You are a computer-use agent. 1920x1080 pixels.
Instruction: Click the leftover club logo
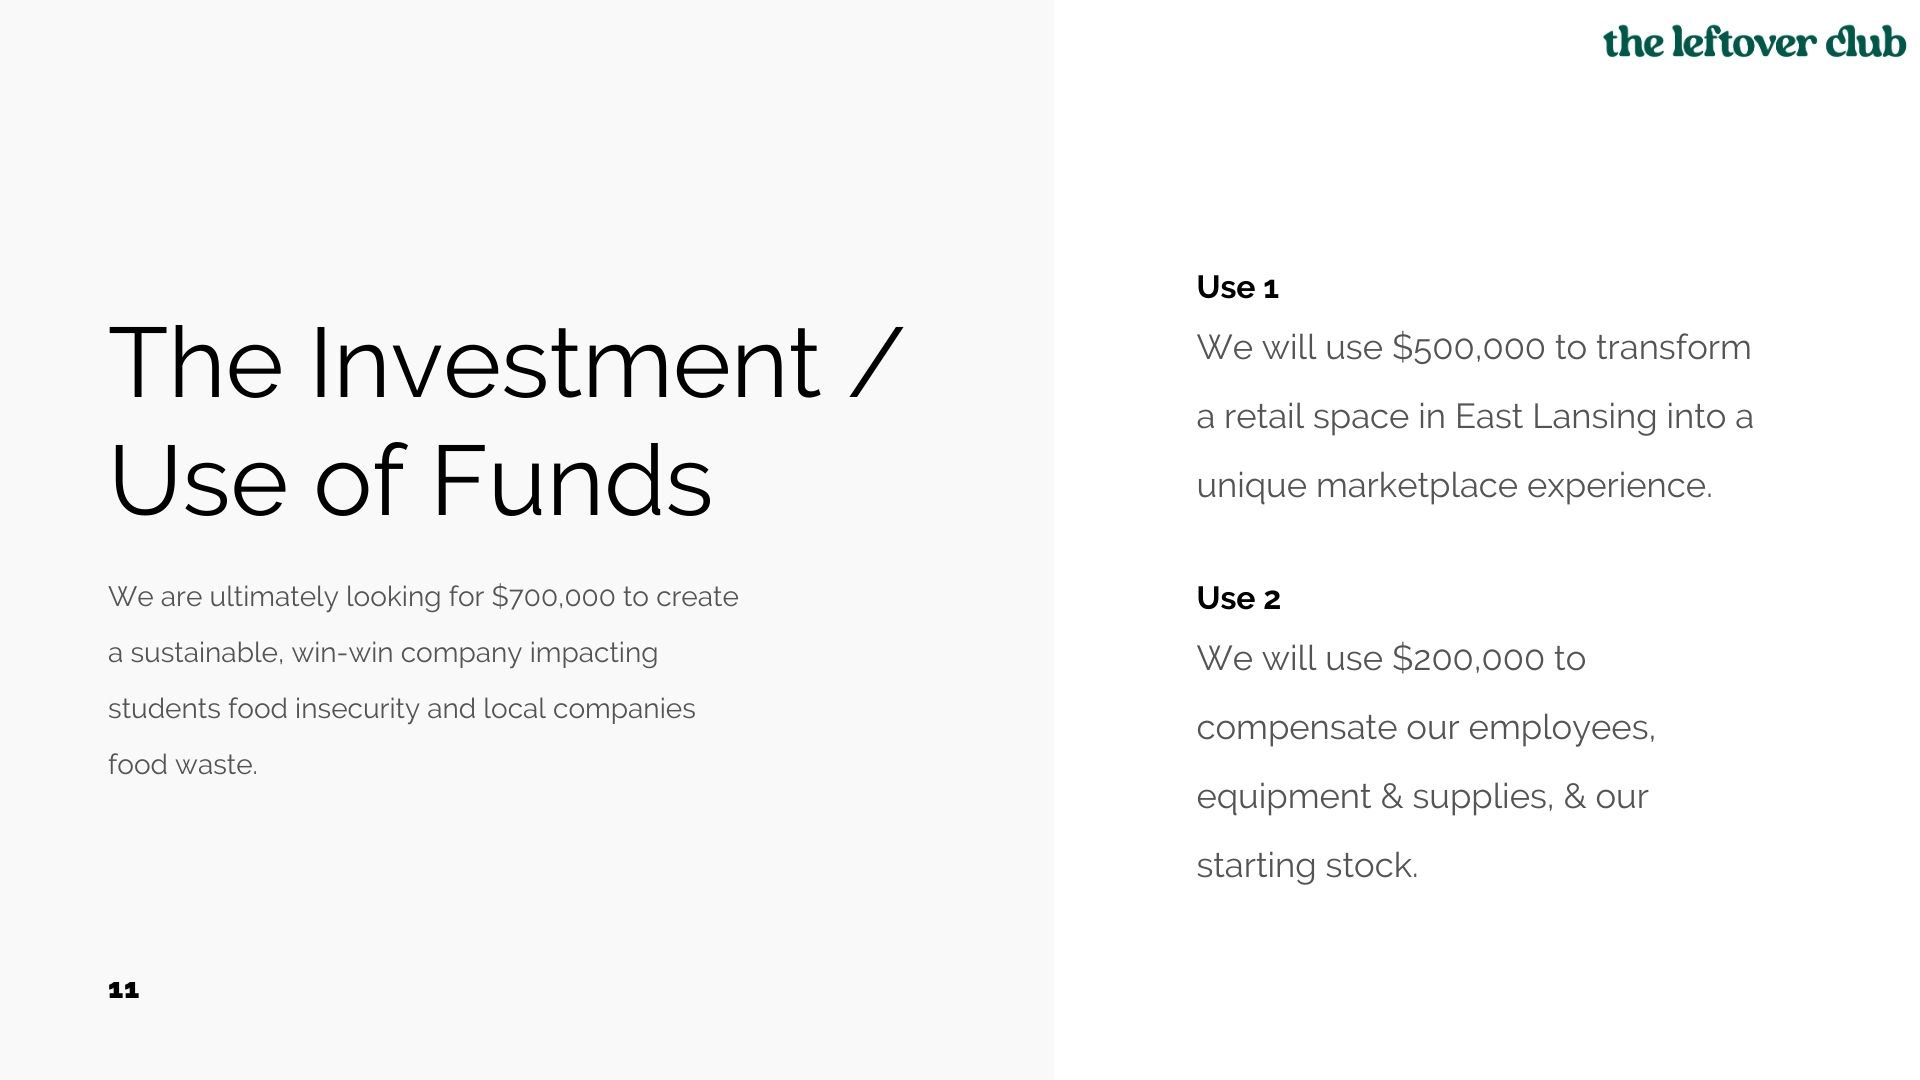1754,42
